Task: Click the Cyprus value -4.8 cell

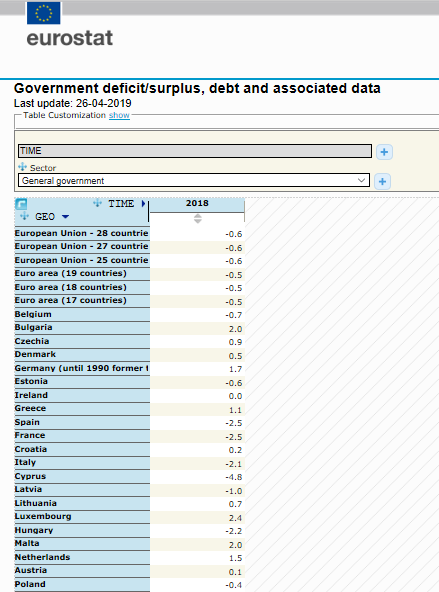Action: (197, 477)
